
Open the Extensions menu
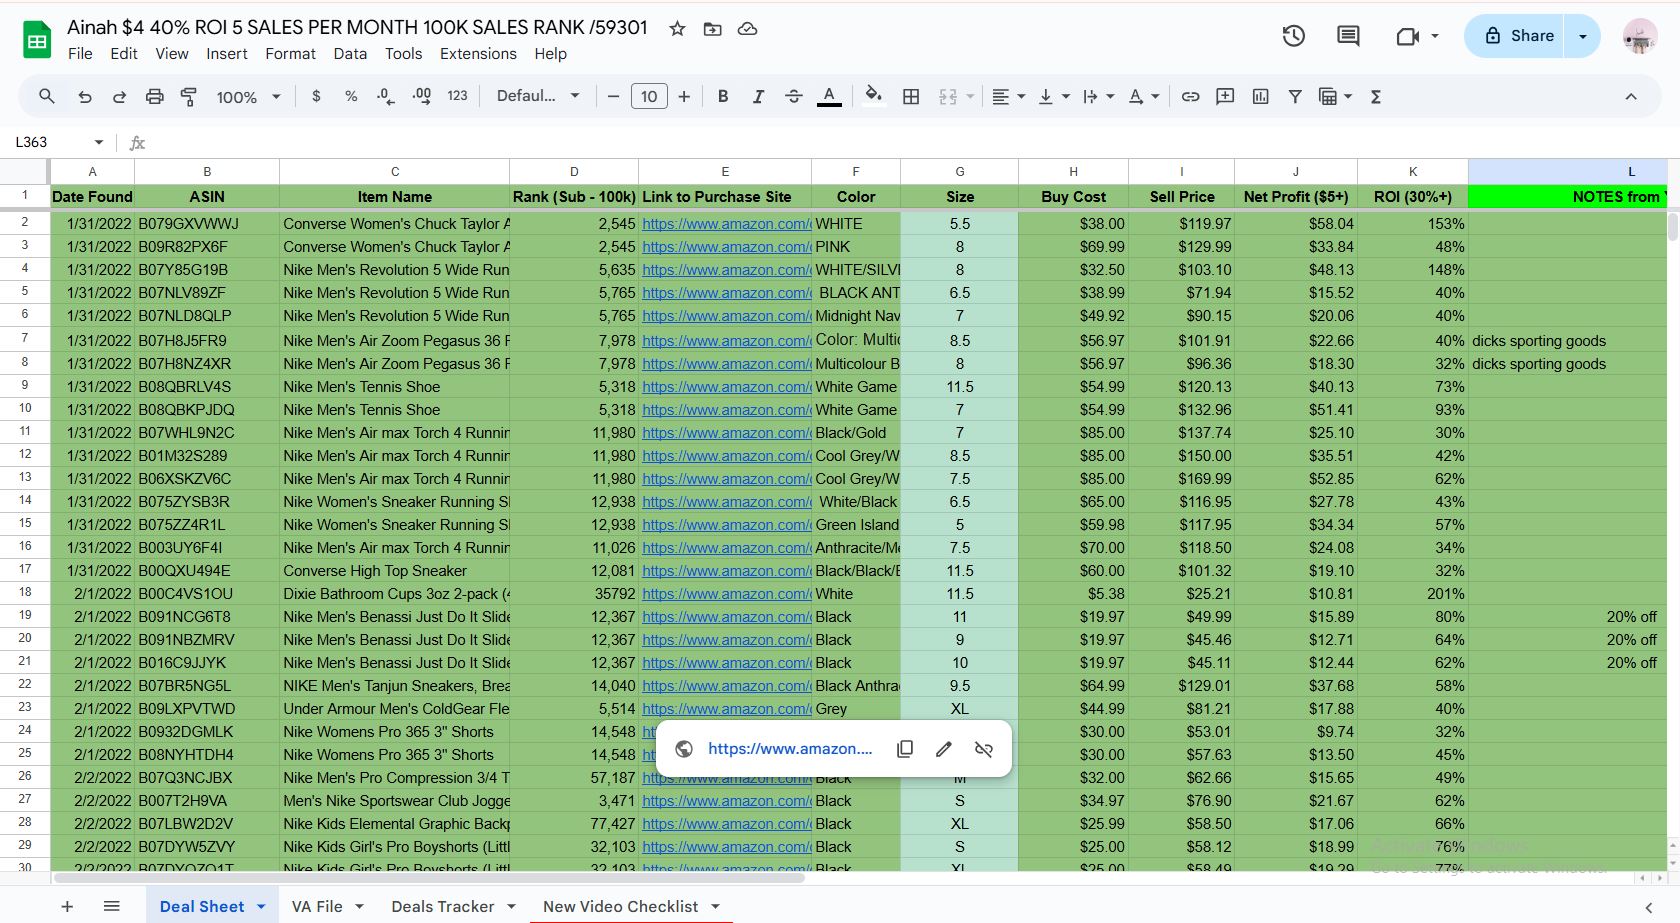pos(478,54)
